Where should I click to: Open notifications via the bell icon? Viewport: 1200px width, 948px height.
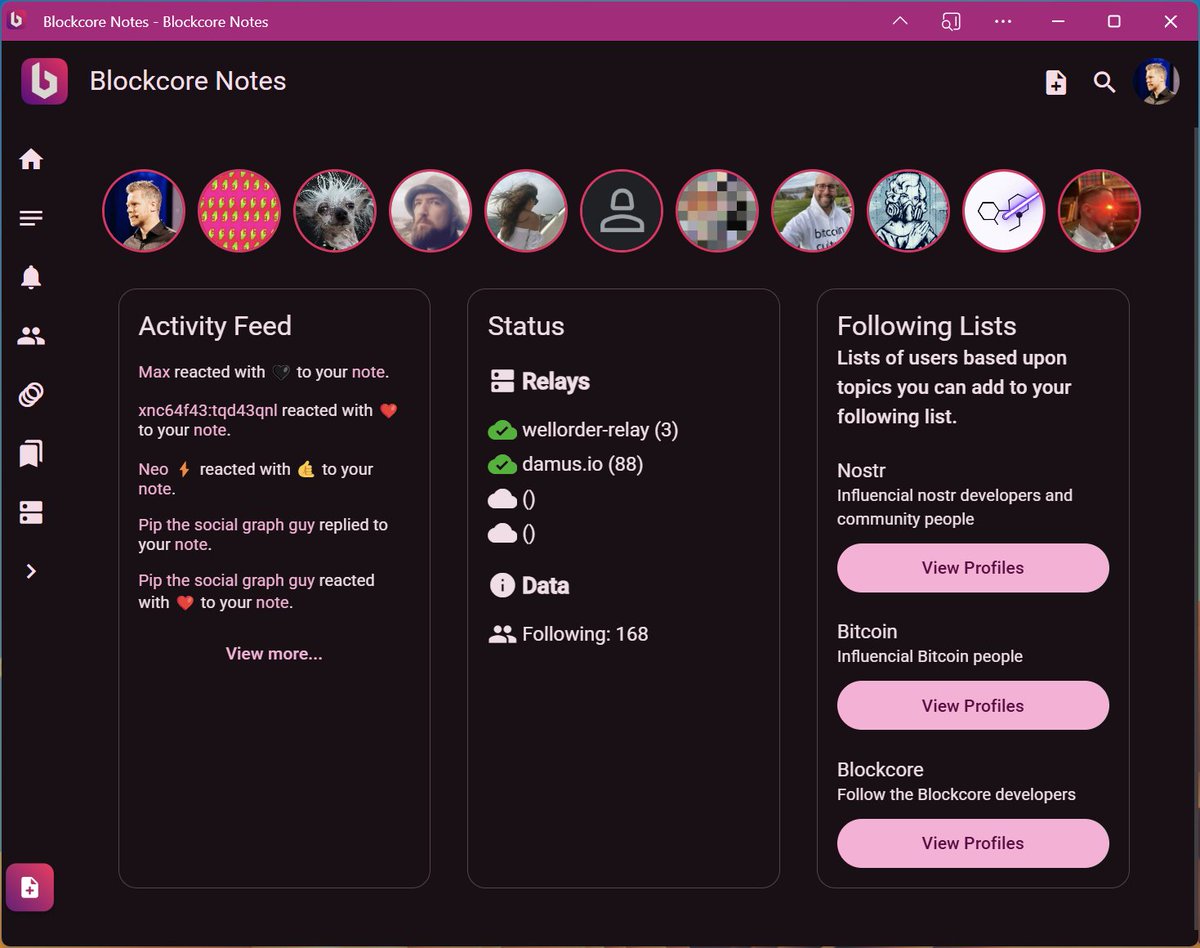point(30,276)
